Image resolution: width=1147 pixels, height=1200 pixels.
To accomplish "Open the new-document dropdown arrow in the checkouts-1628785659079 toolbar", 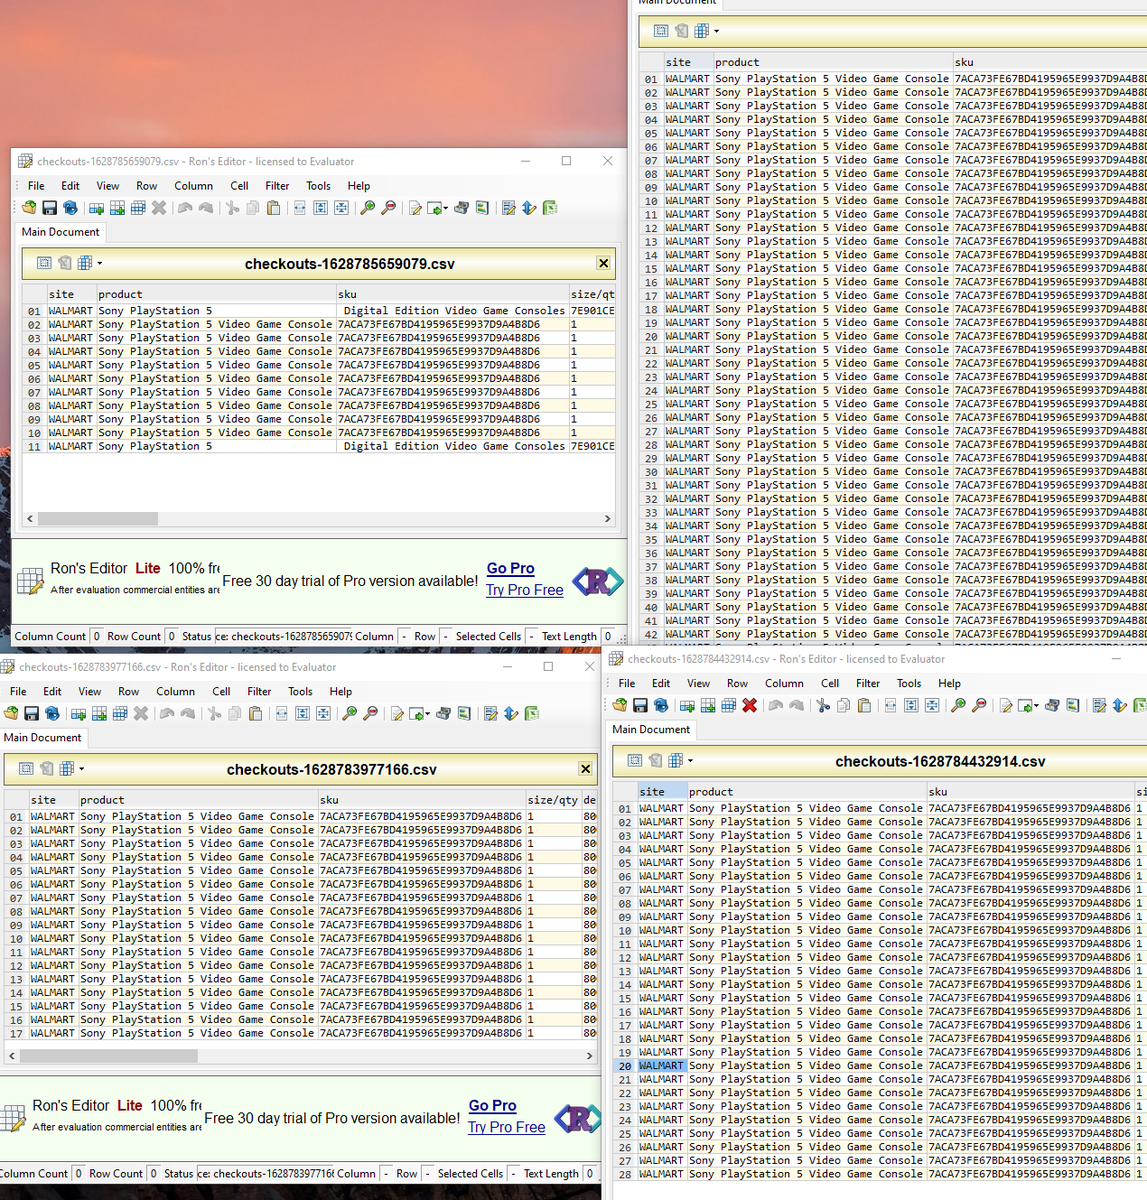I will click(x=445, y=209).
